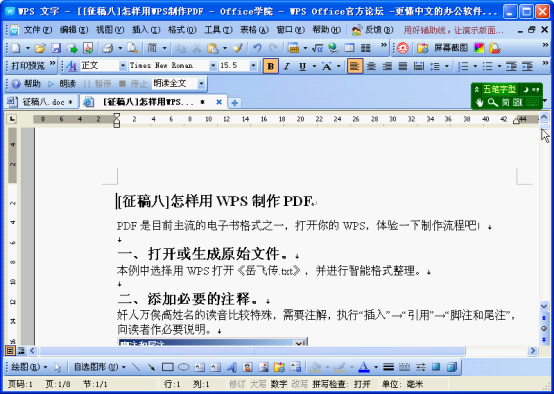This screenshot has width=554, height=394.
Task: Open print preview magnifier icon
Action: pyautogui.click(x=132, y=48)
